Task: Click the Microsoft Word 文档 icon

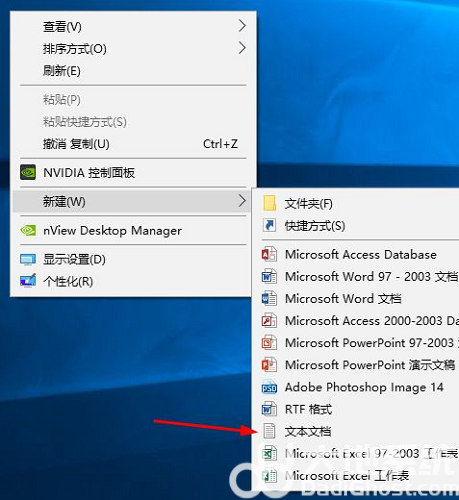Action: 269,299
